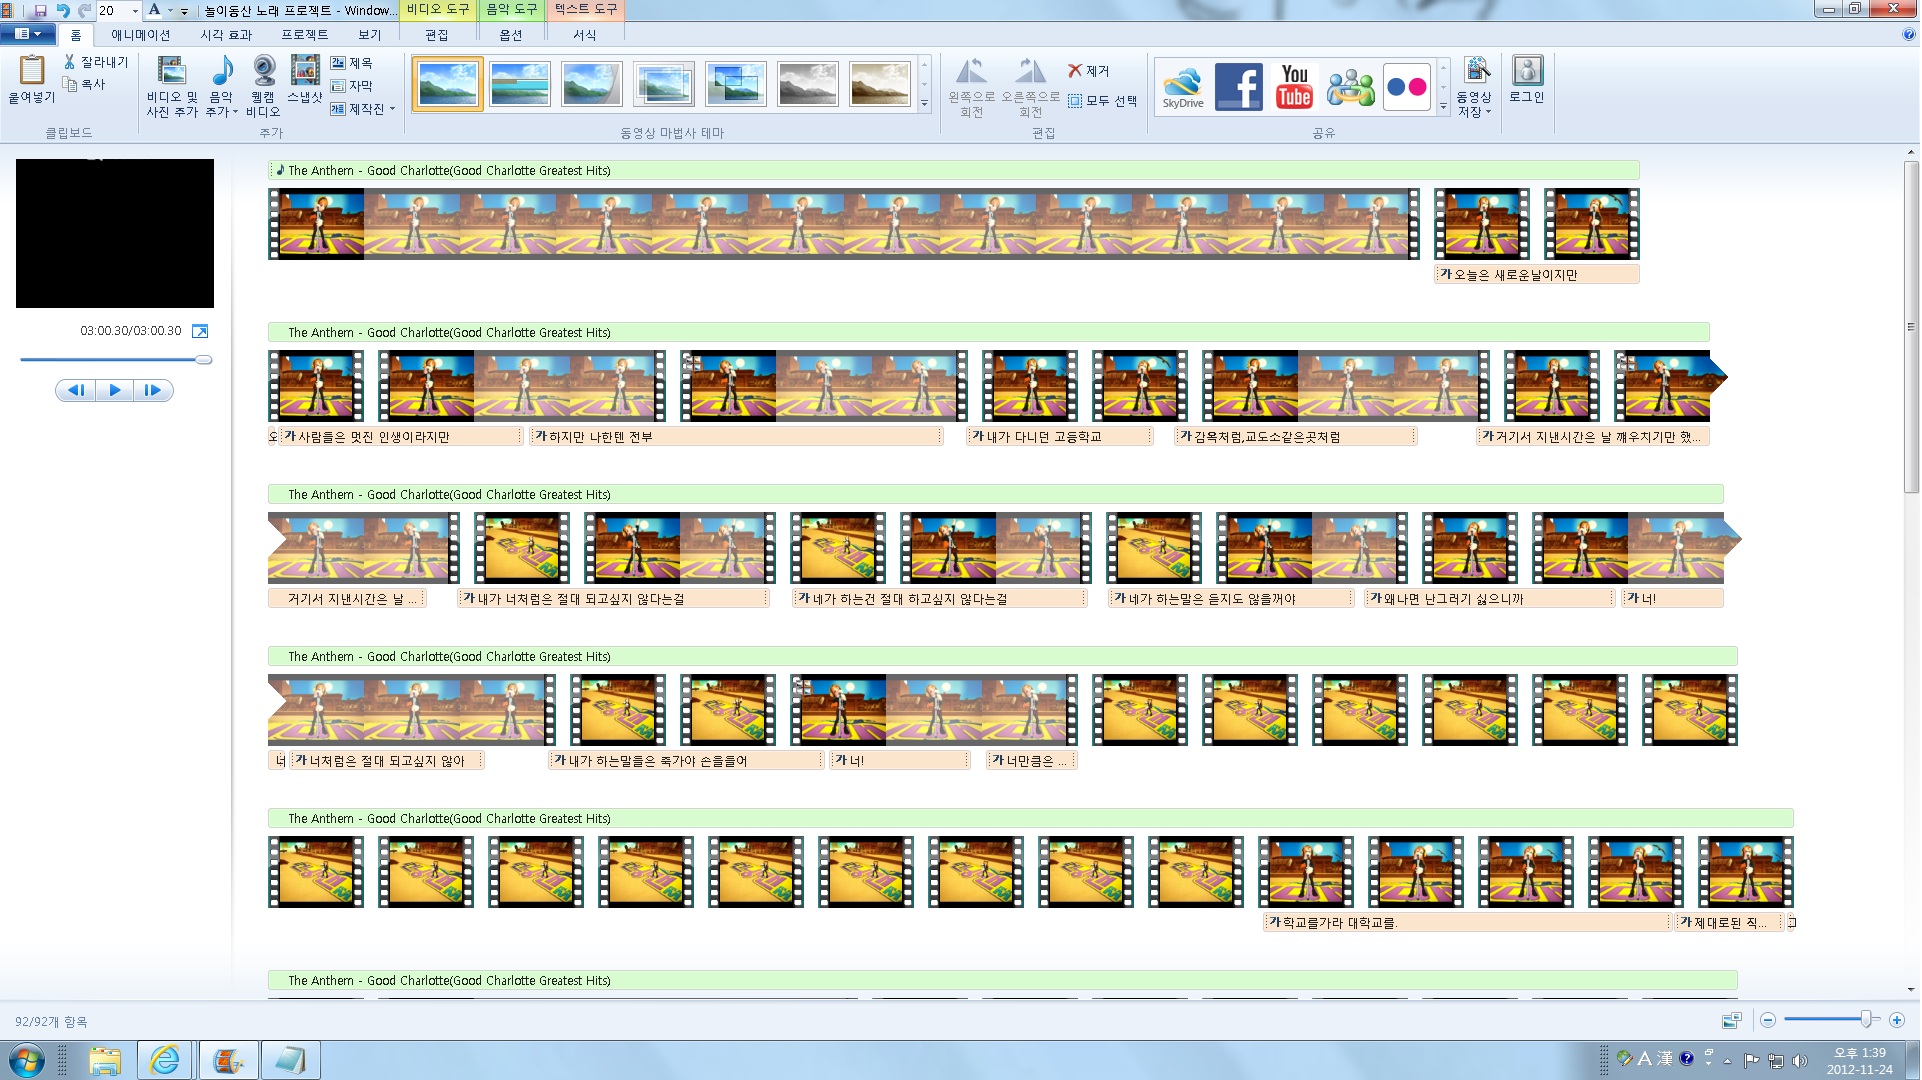The image size is (1922, 1080).
Task: Step to next frame
Action: (153, 390)
